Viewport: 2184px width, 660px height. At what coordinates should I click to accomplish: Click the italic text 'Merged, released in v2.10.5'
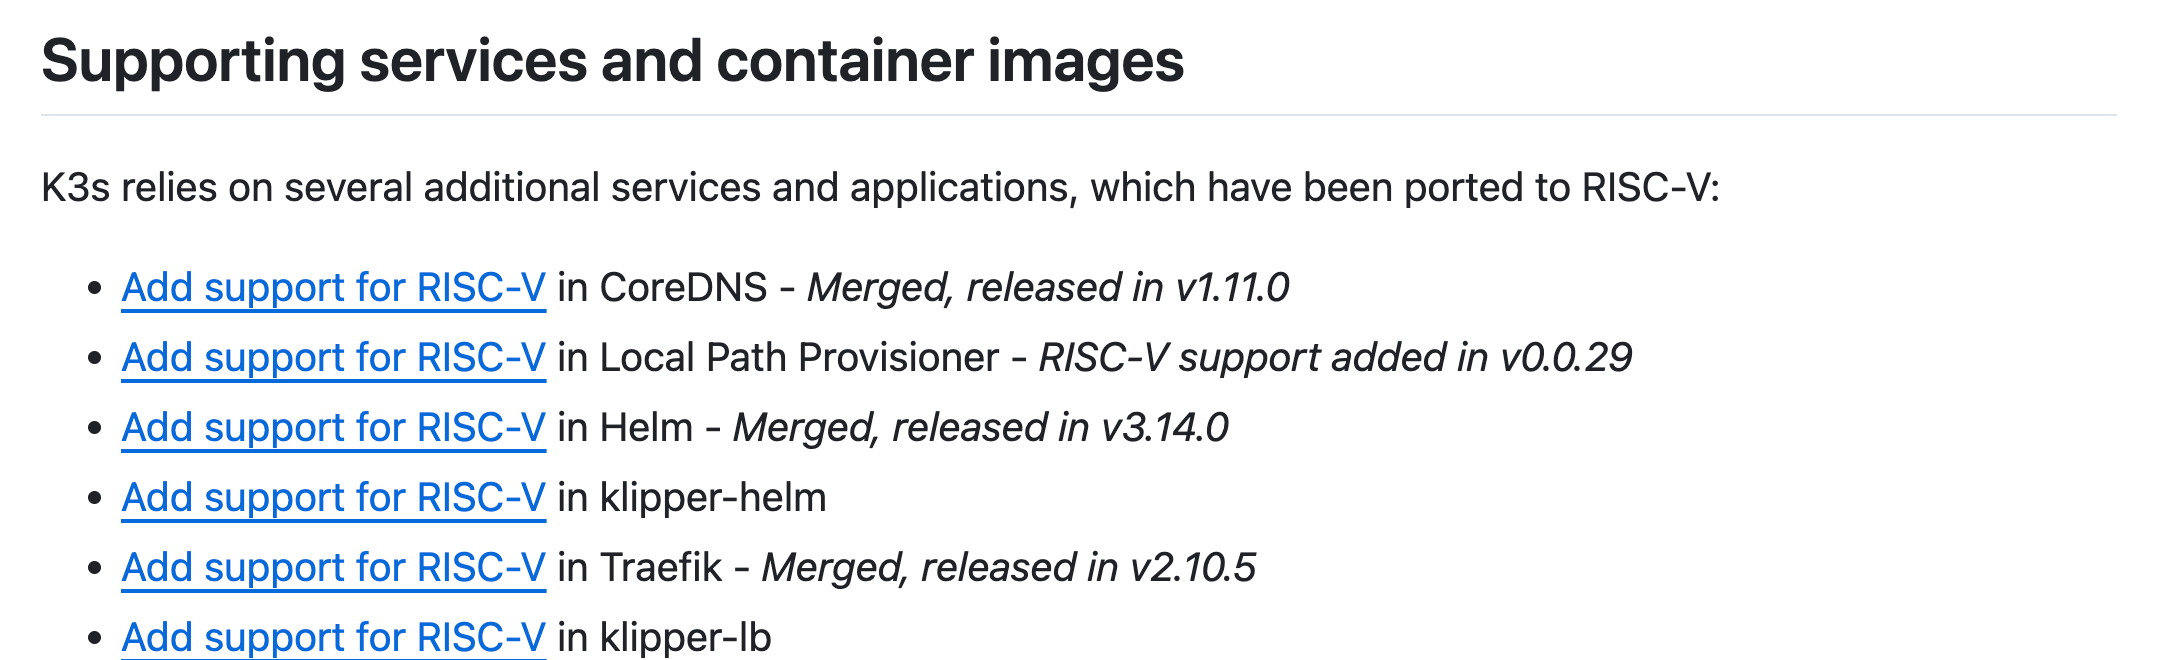tap(1008, 568)
